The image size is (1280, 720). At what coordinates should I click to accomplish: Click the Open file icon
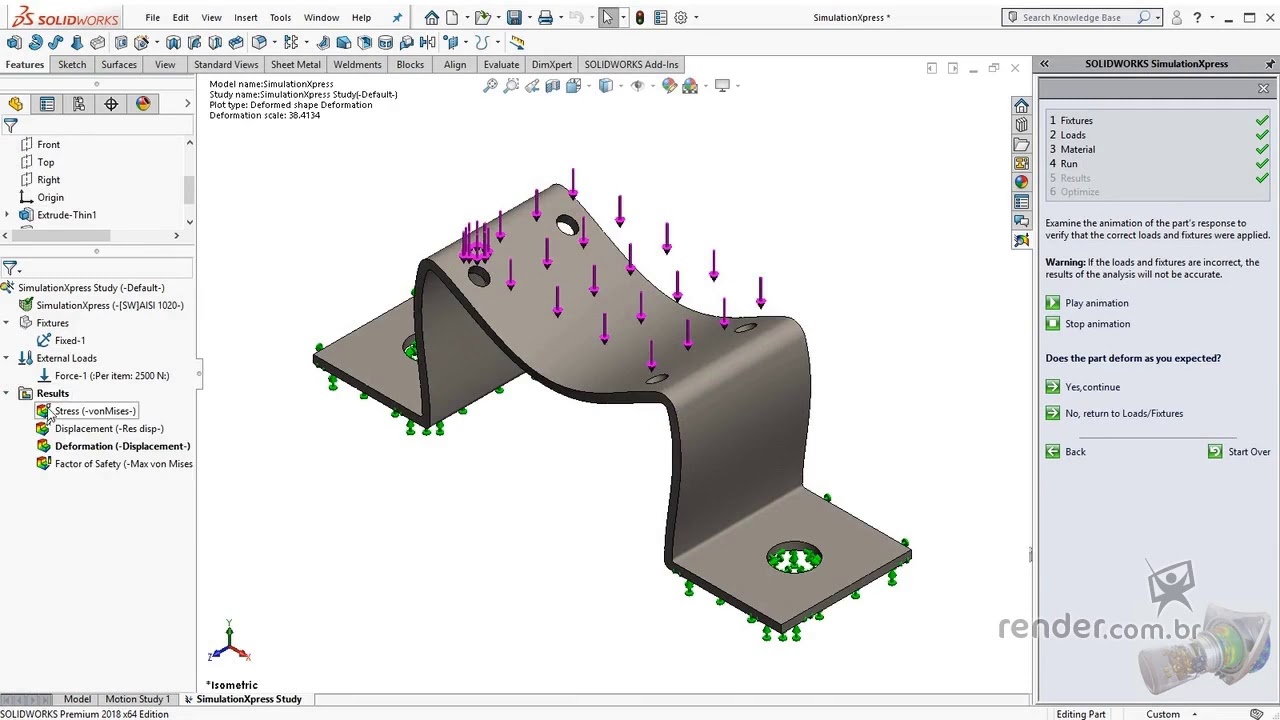click(483, 17)
